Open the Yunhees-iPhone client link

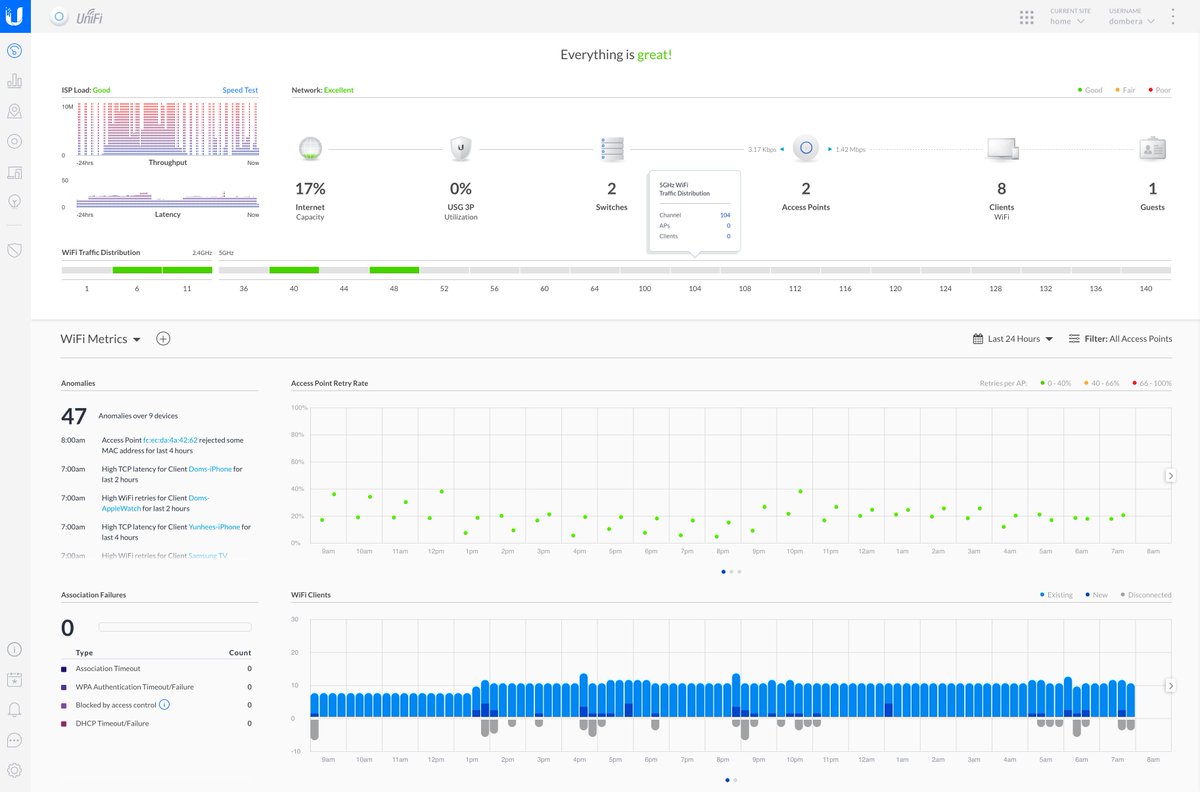click(x=214, y=526)
